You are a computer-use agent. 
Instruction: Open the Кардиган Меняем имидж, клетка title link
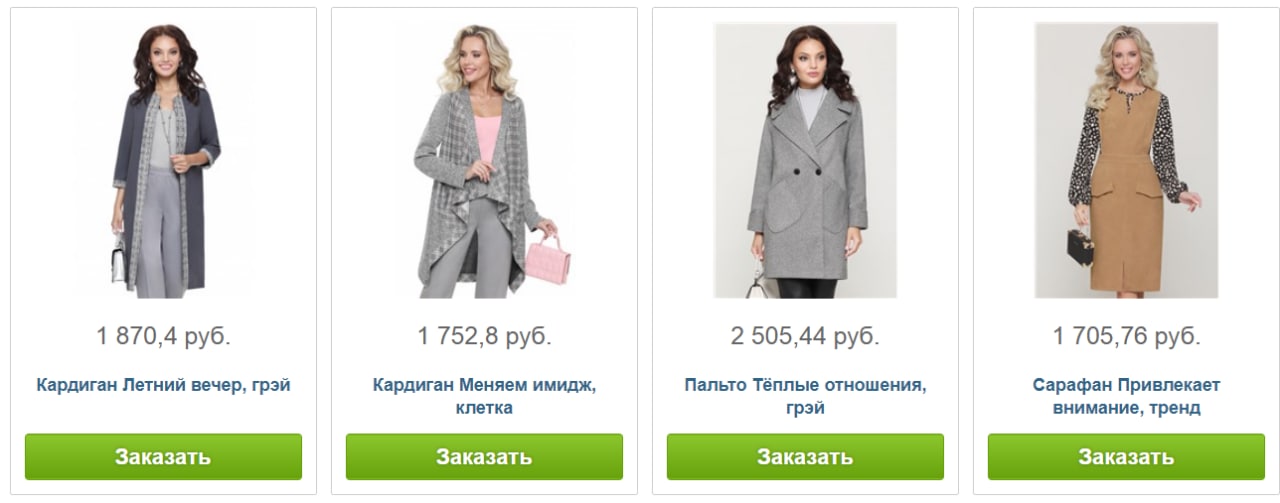point(484,396)
